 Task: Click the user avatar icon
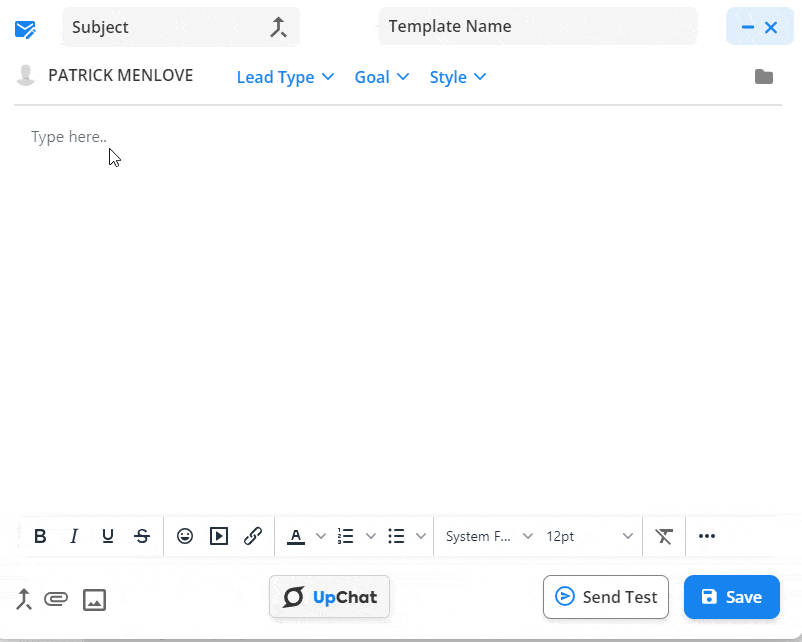pyautogui.click(x=25, y=75)
